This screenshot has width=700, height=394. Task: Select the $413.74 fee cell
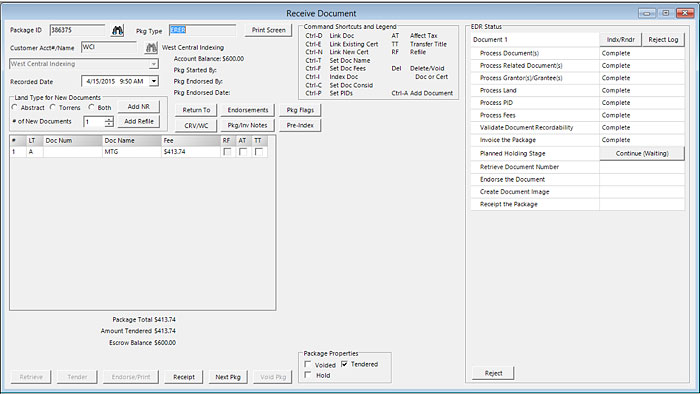191,152
